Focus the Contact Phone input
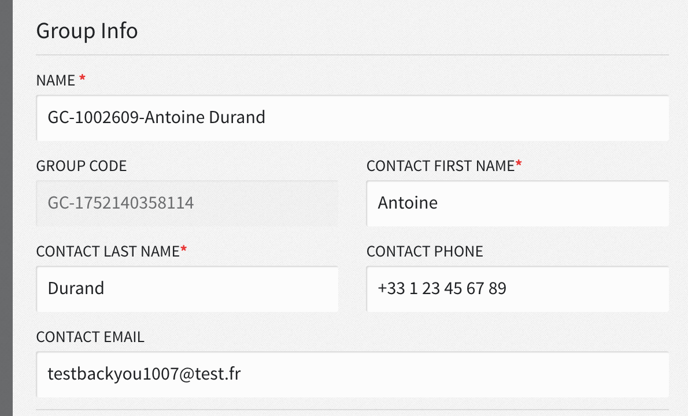This screenshot has width=688, height=416. point(518,289)
